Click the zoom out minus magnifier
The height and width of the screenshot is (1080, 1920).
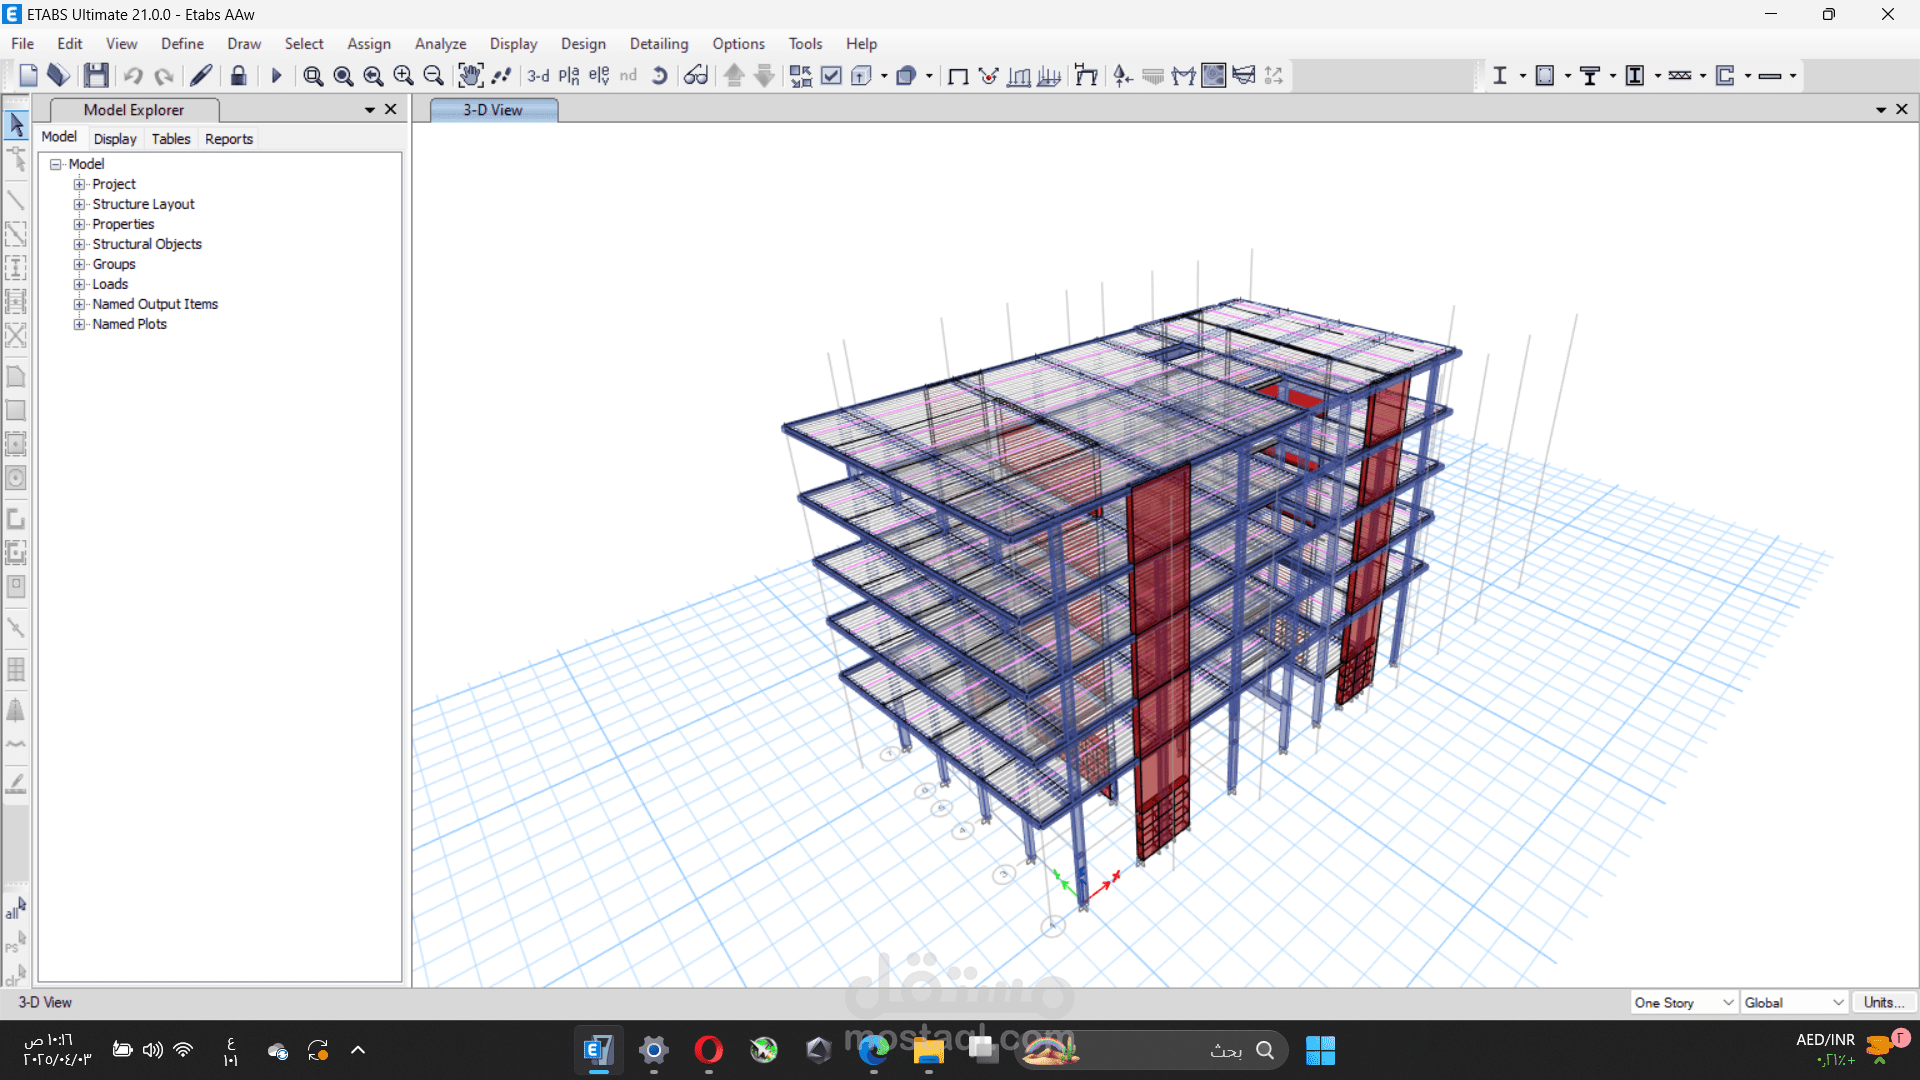(x=433, y=75)
